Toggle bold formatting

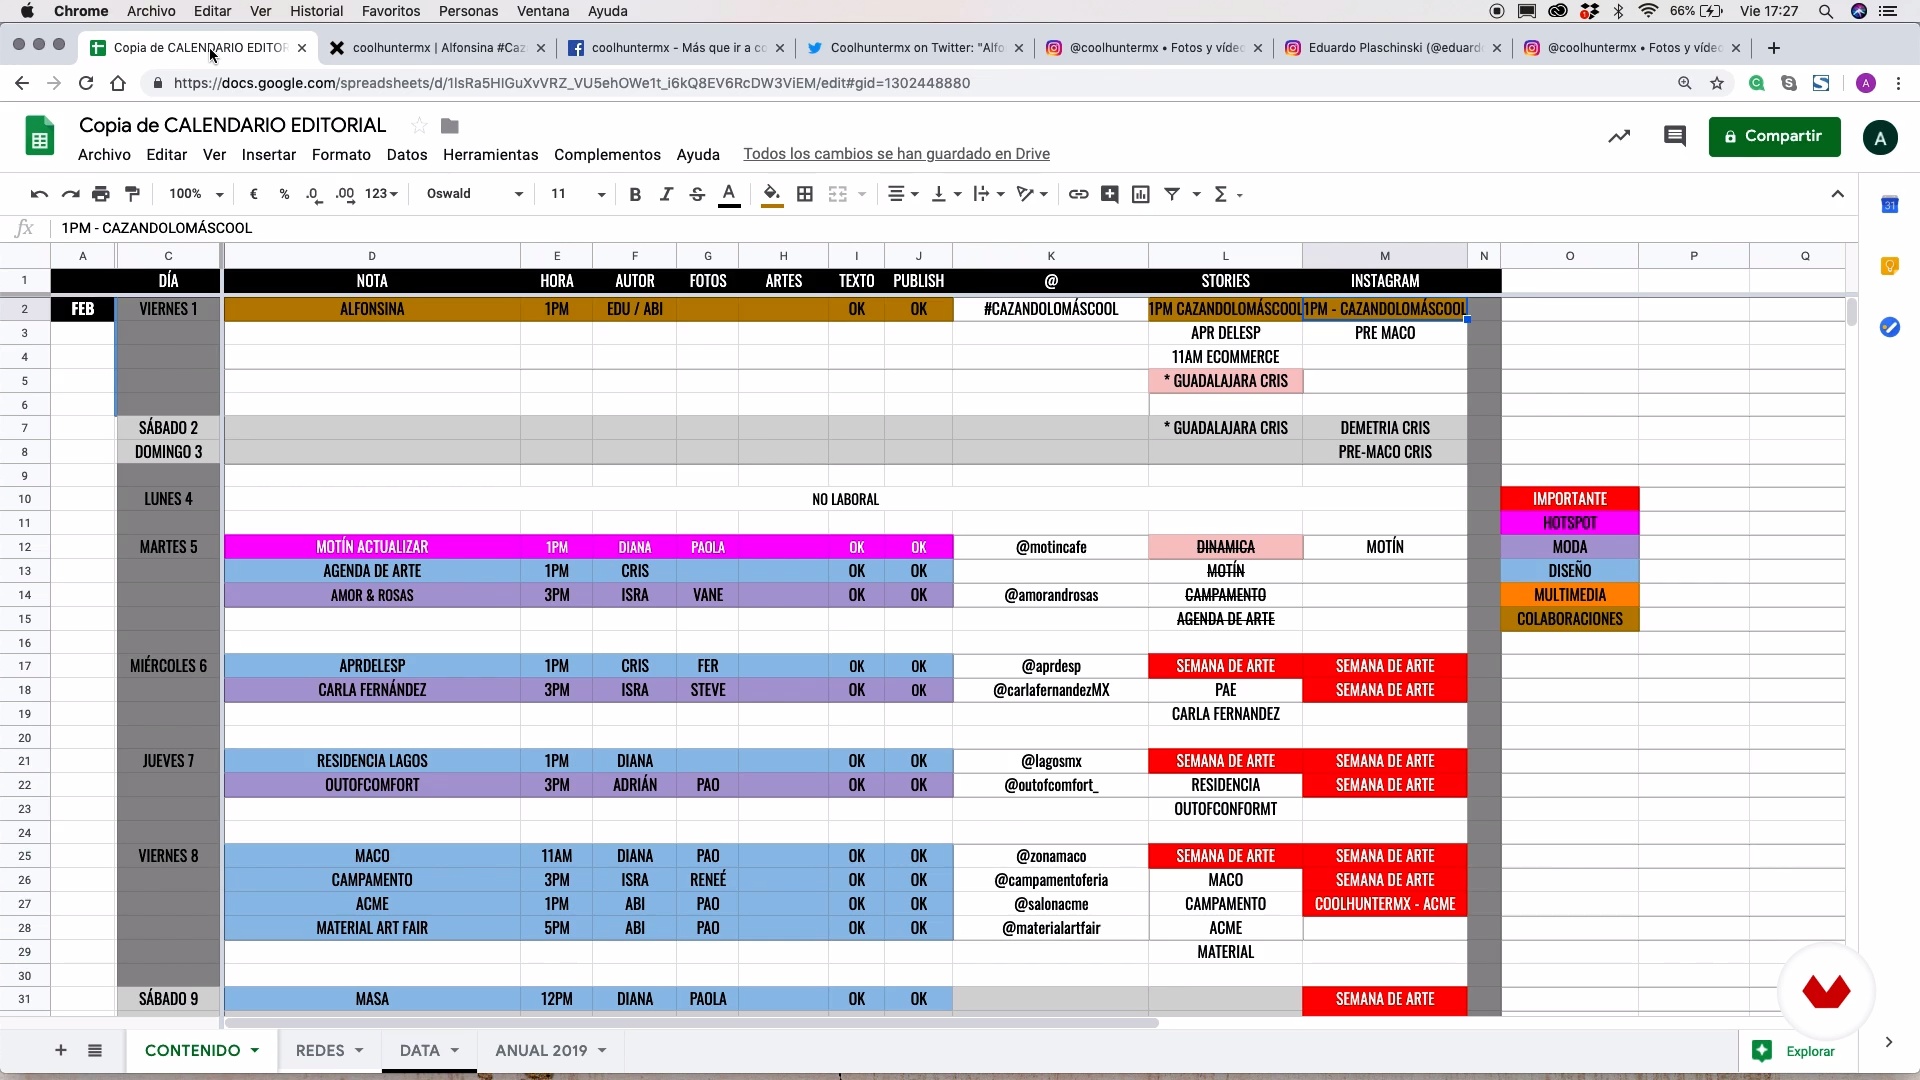coord(635,194)
